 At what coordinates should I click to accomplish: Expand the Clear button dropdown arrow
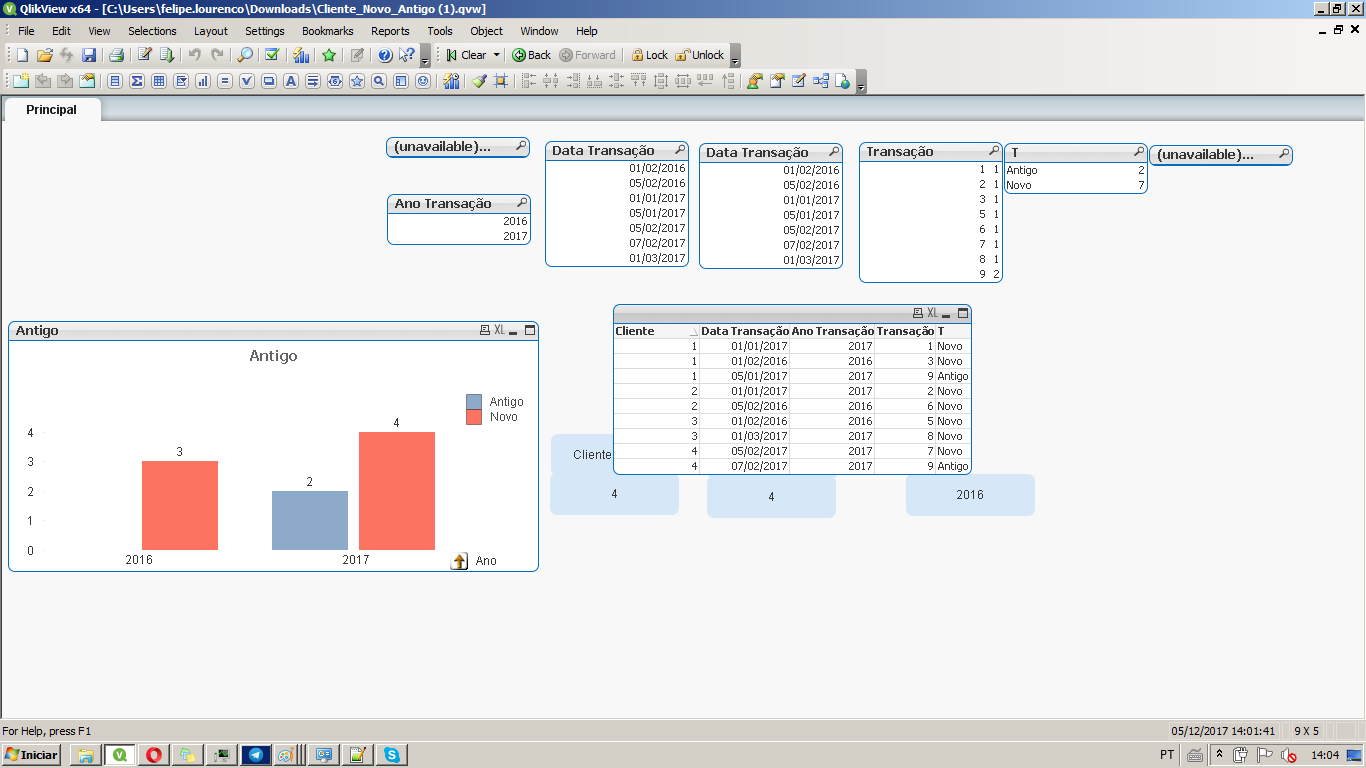point(496,55)
